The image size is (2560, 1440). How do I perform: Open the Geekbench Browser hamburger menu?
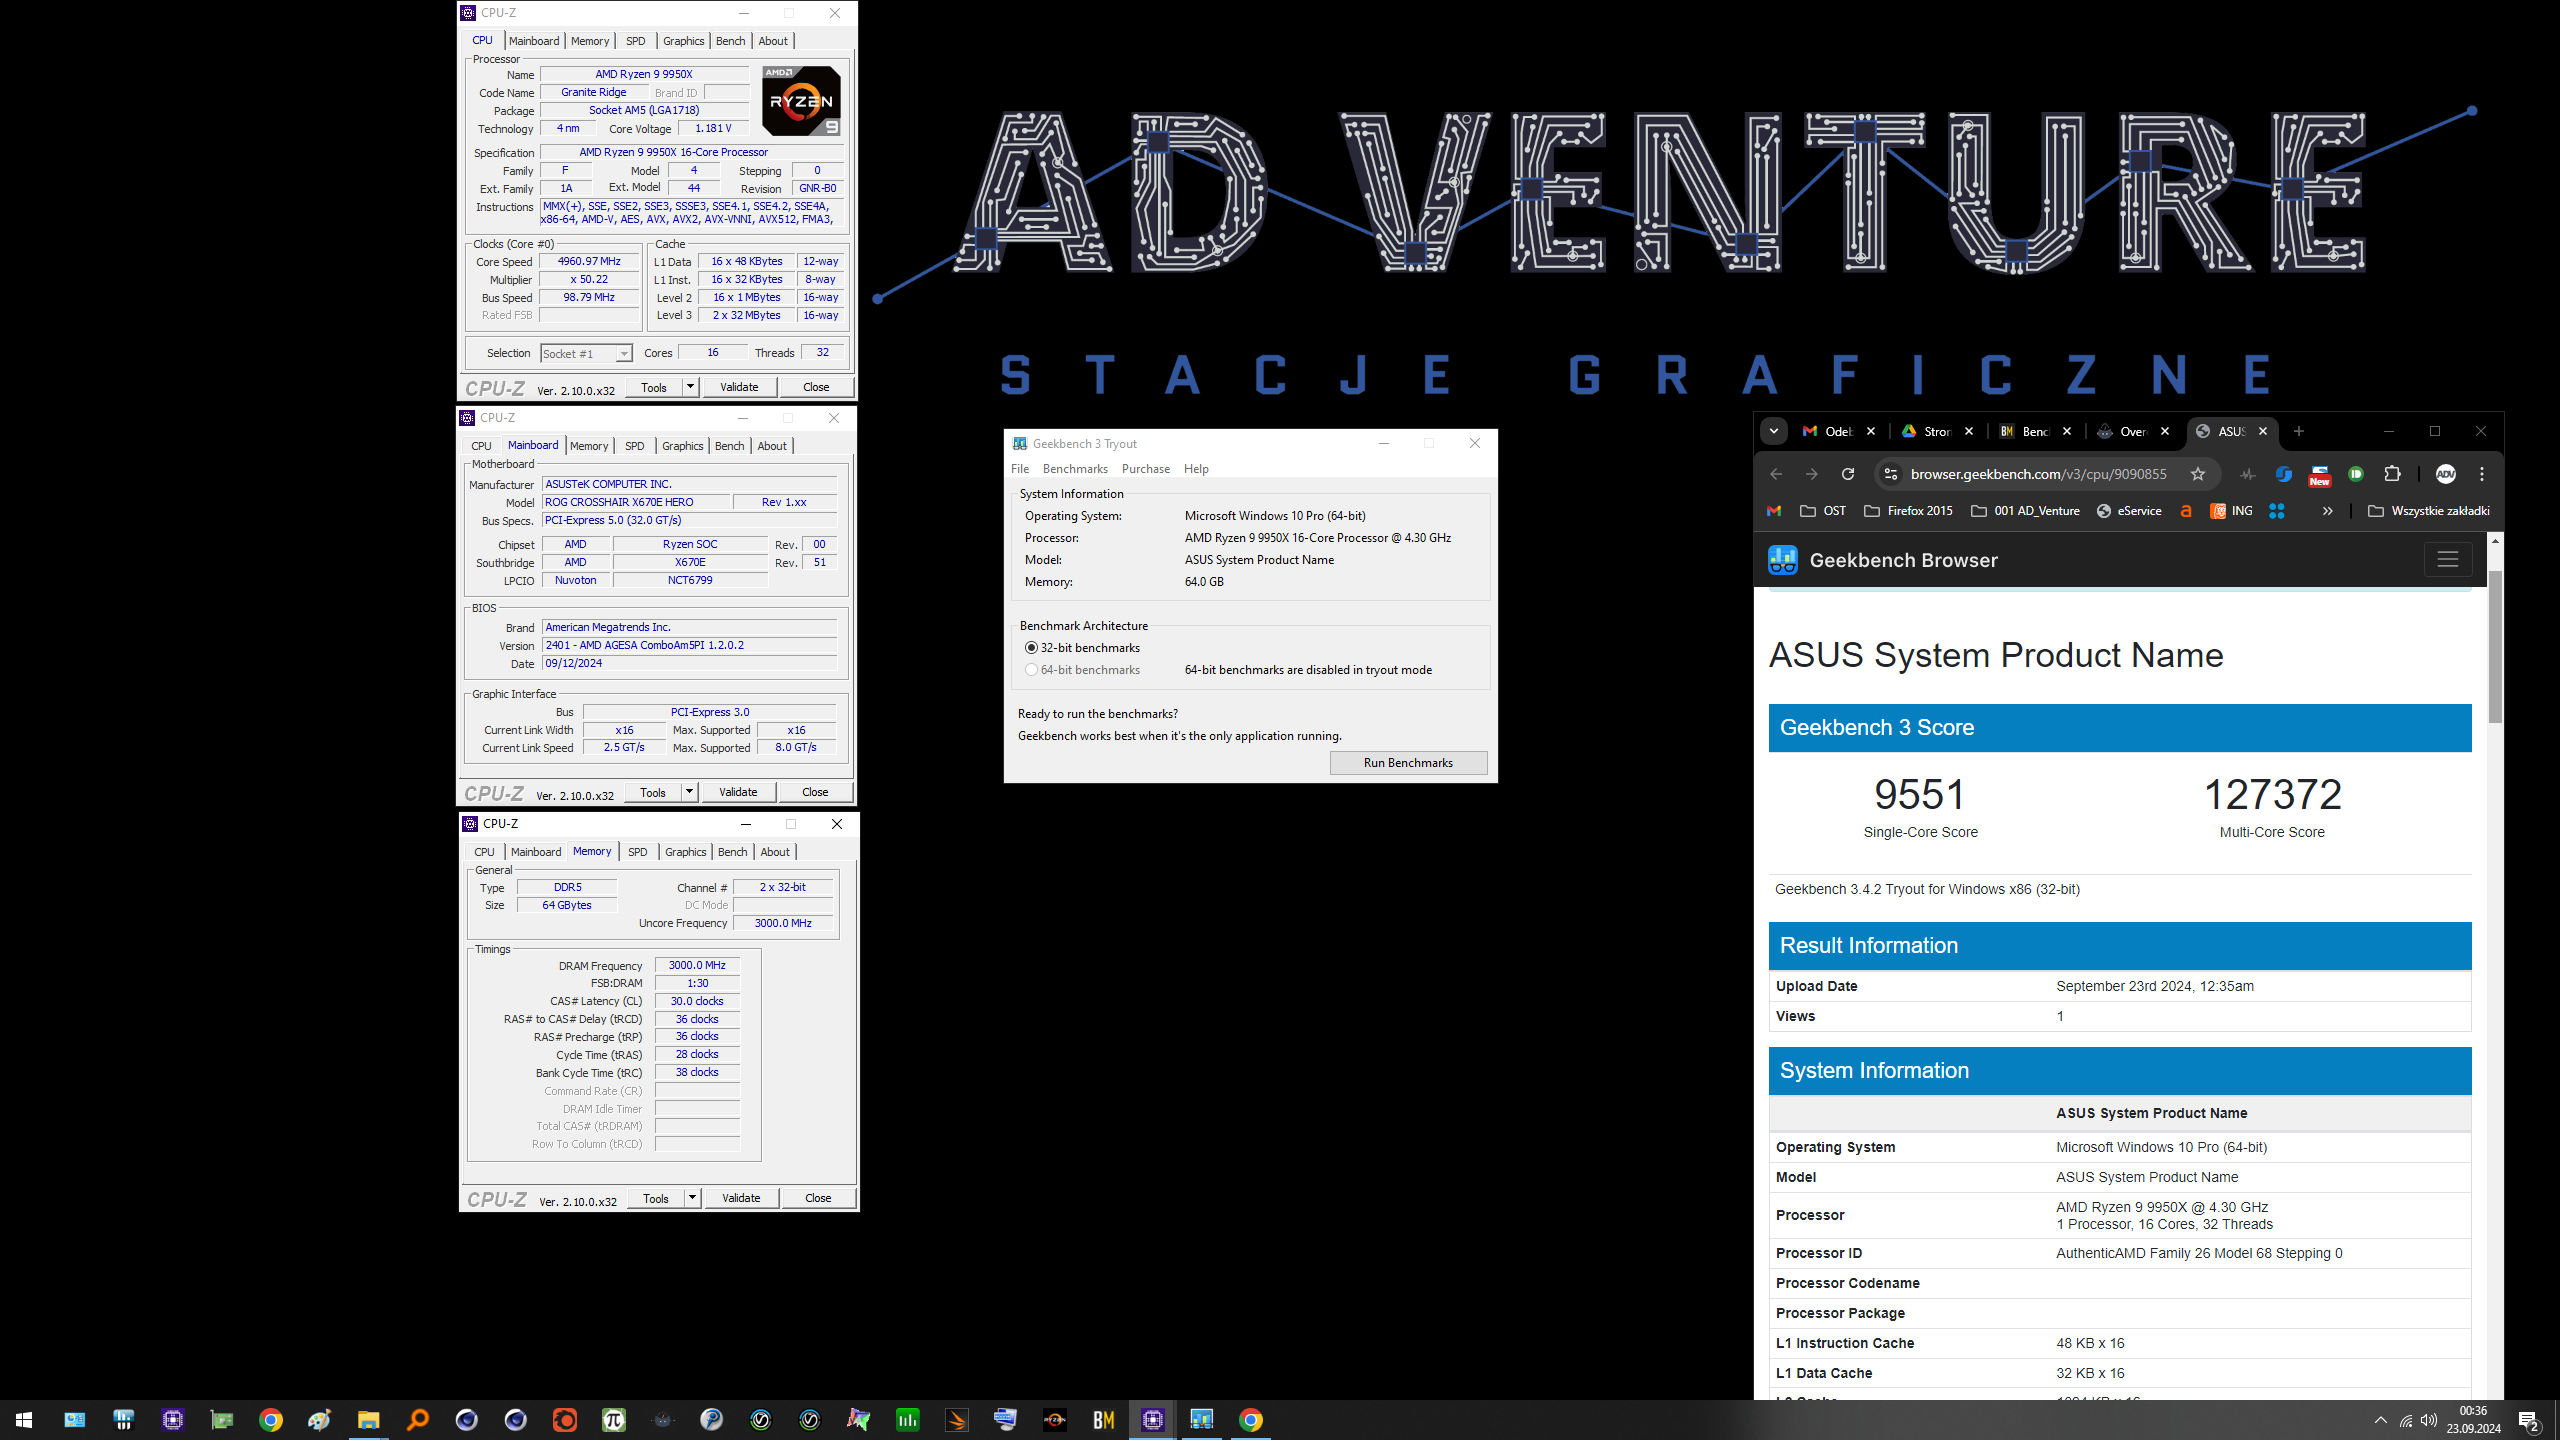[x=2447, y=560]
